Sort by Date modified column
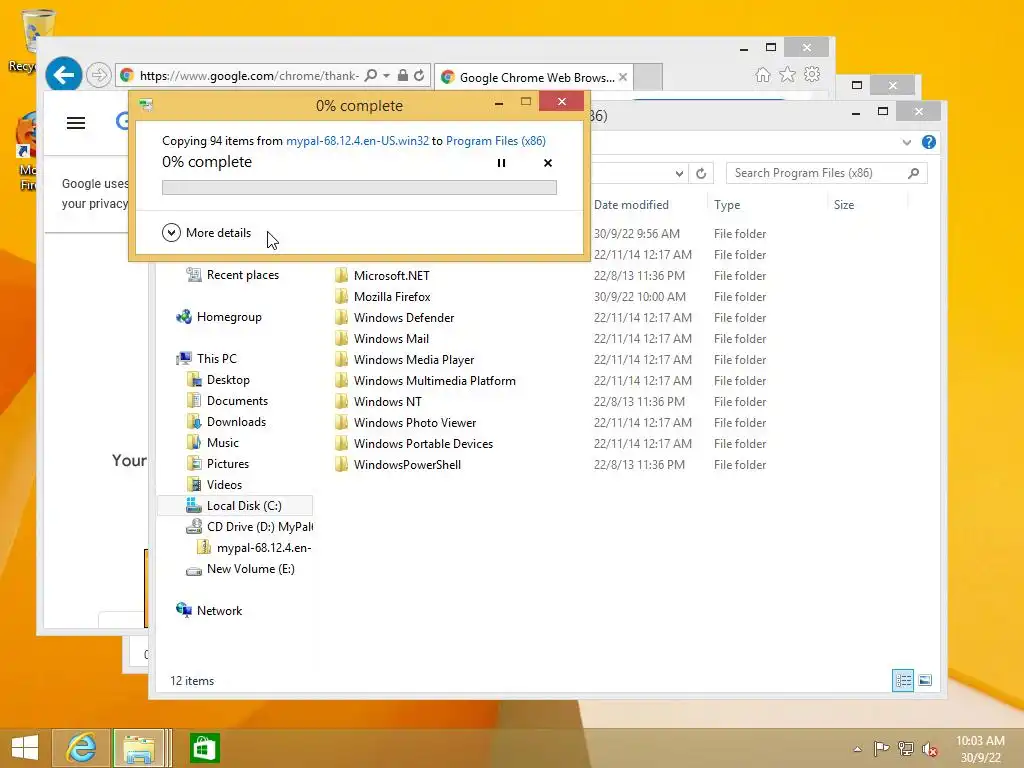This screenshot has width=1024, height=768. click(x=631, y=205)
